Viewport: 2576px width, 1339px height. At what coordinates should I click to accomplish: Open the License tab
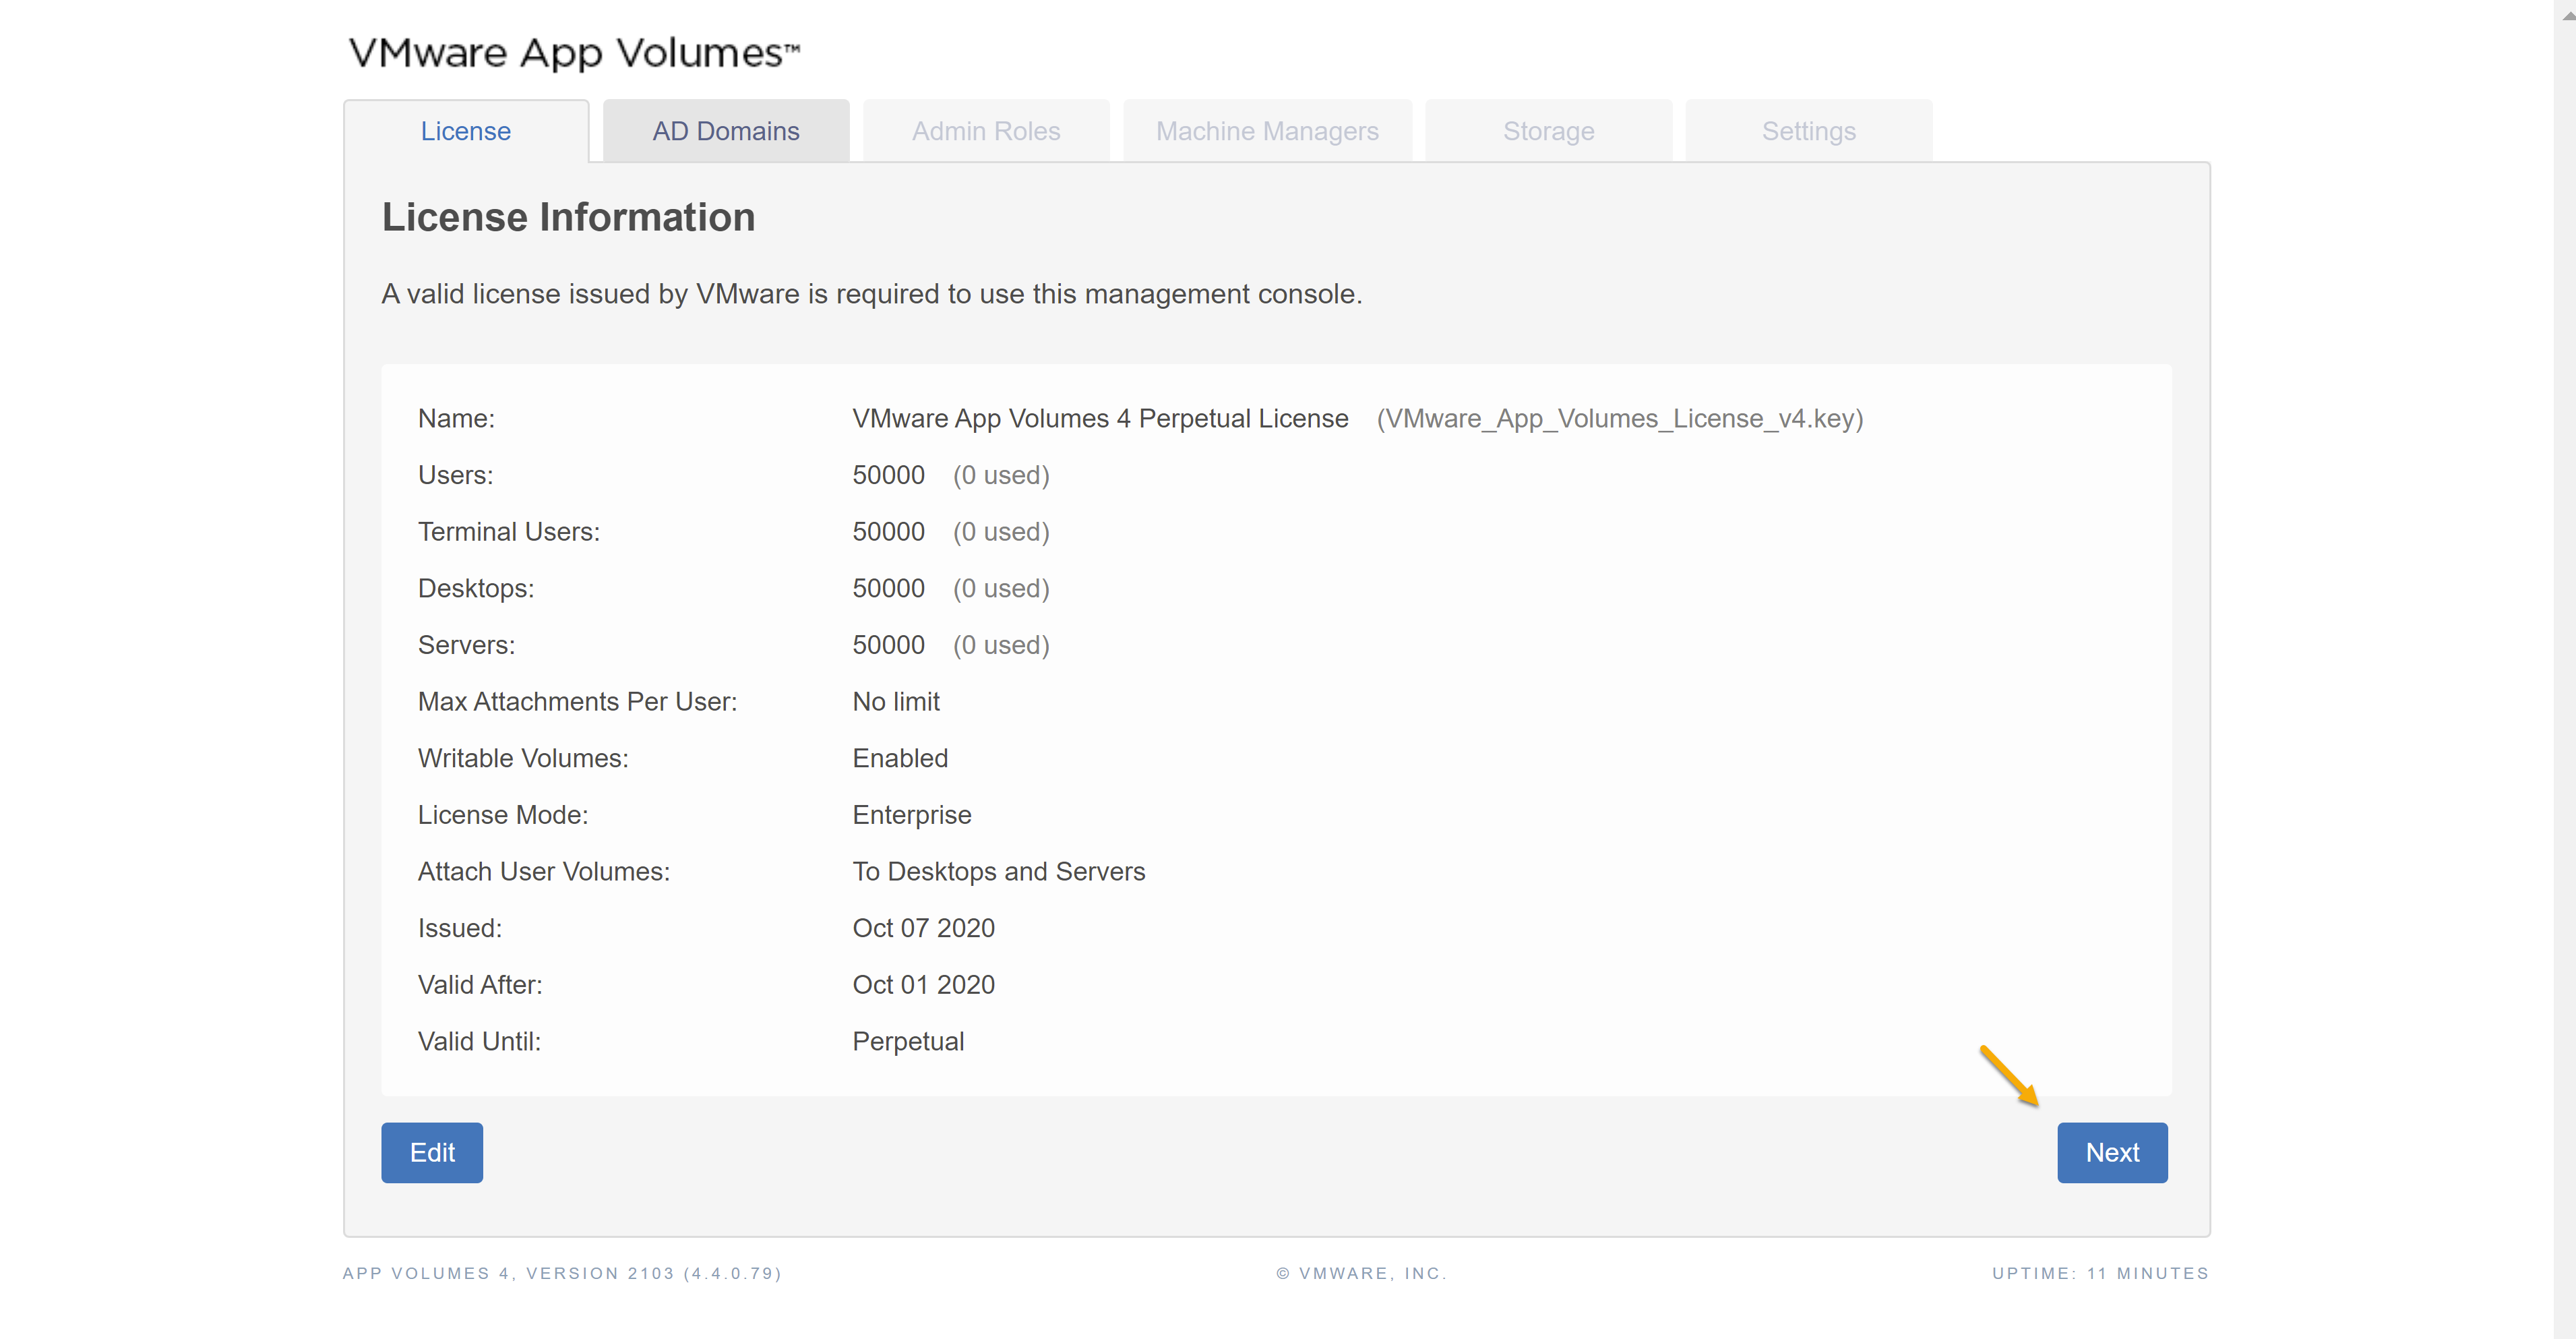pos(466,131)
